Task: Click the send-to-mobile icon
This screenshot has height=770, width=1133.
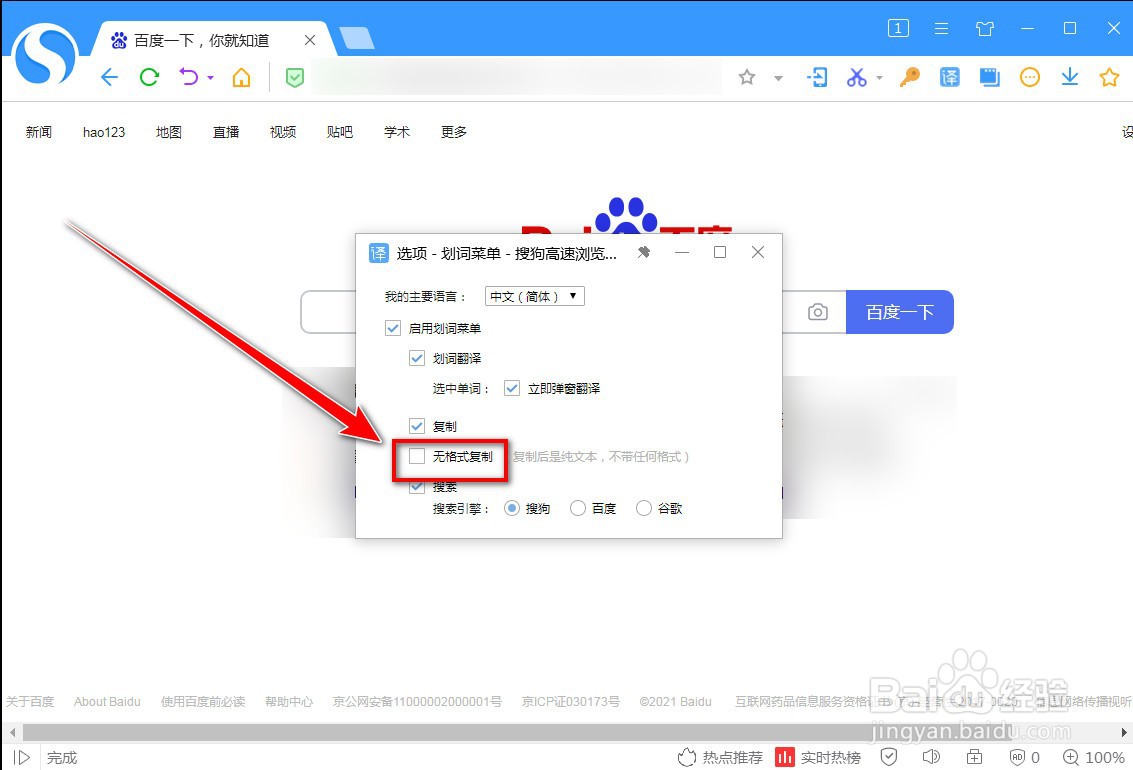Action: (x=818, y=77)
